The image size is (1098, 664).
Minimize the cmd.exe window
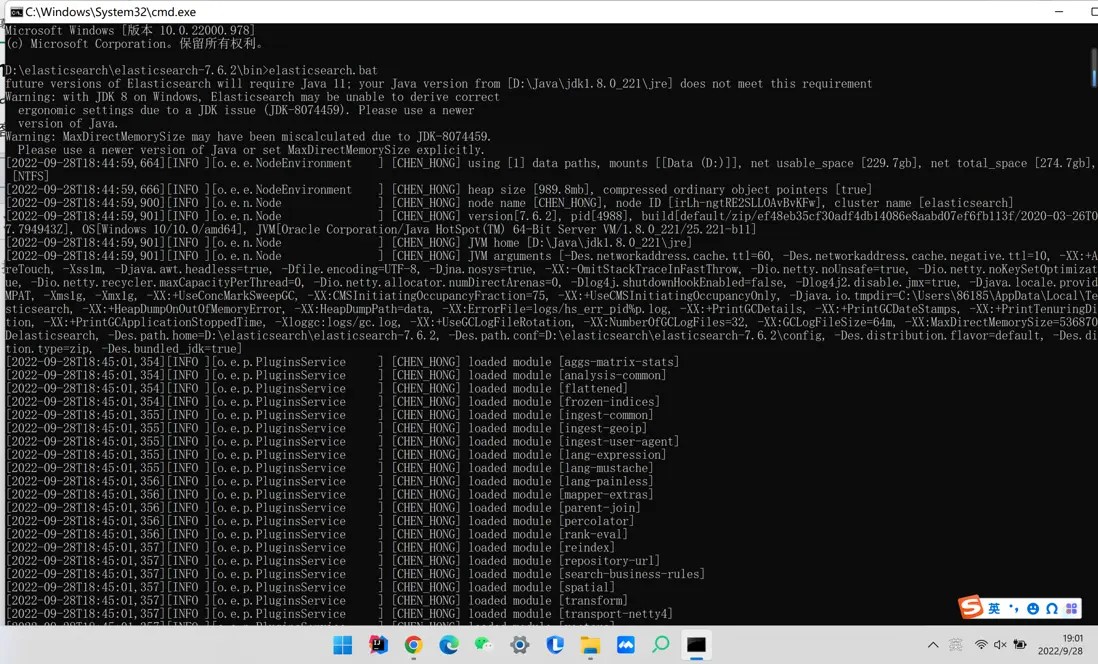(1059, 12)
